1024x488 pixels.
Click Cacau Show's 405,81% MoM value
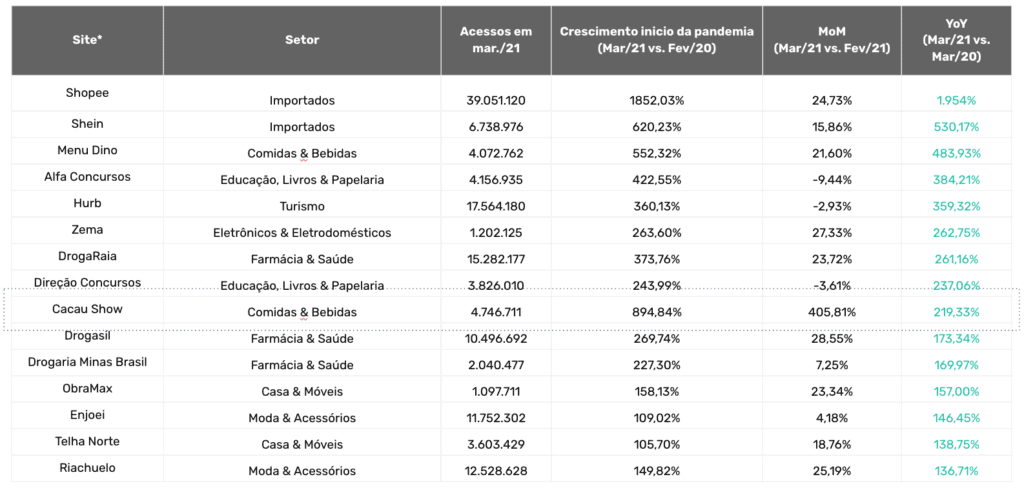point(832,312)
